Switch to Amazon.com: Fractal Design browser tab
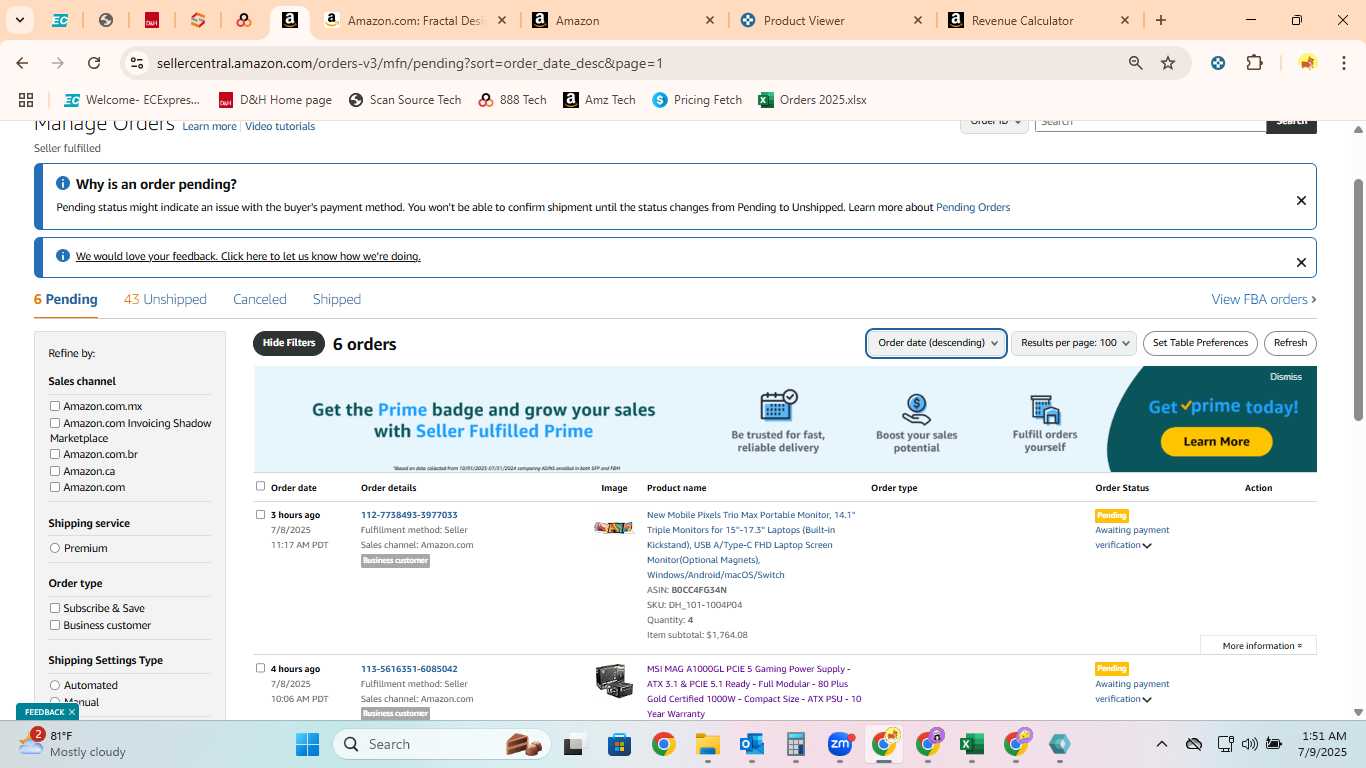Viewport: 1366px width, 768px height. click(416, 20)
